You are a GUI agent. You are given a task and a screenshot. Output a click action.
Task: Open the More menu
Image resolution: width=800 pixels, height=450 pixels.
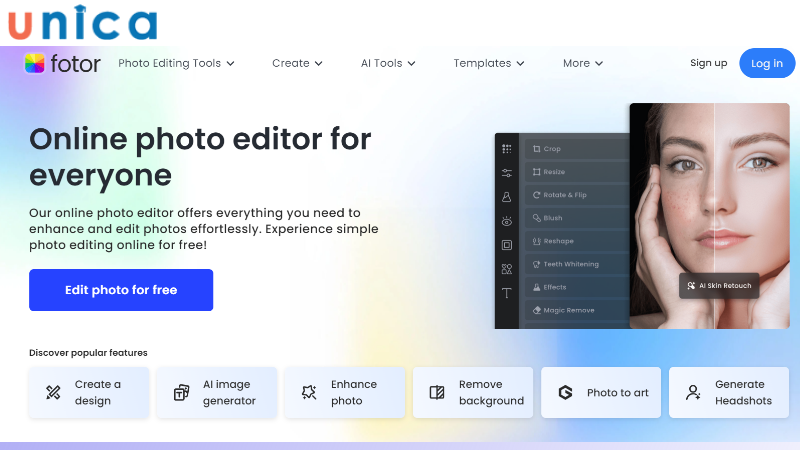coord(582,63)
